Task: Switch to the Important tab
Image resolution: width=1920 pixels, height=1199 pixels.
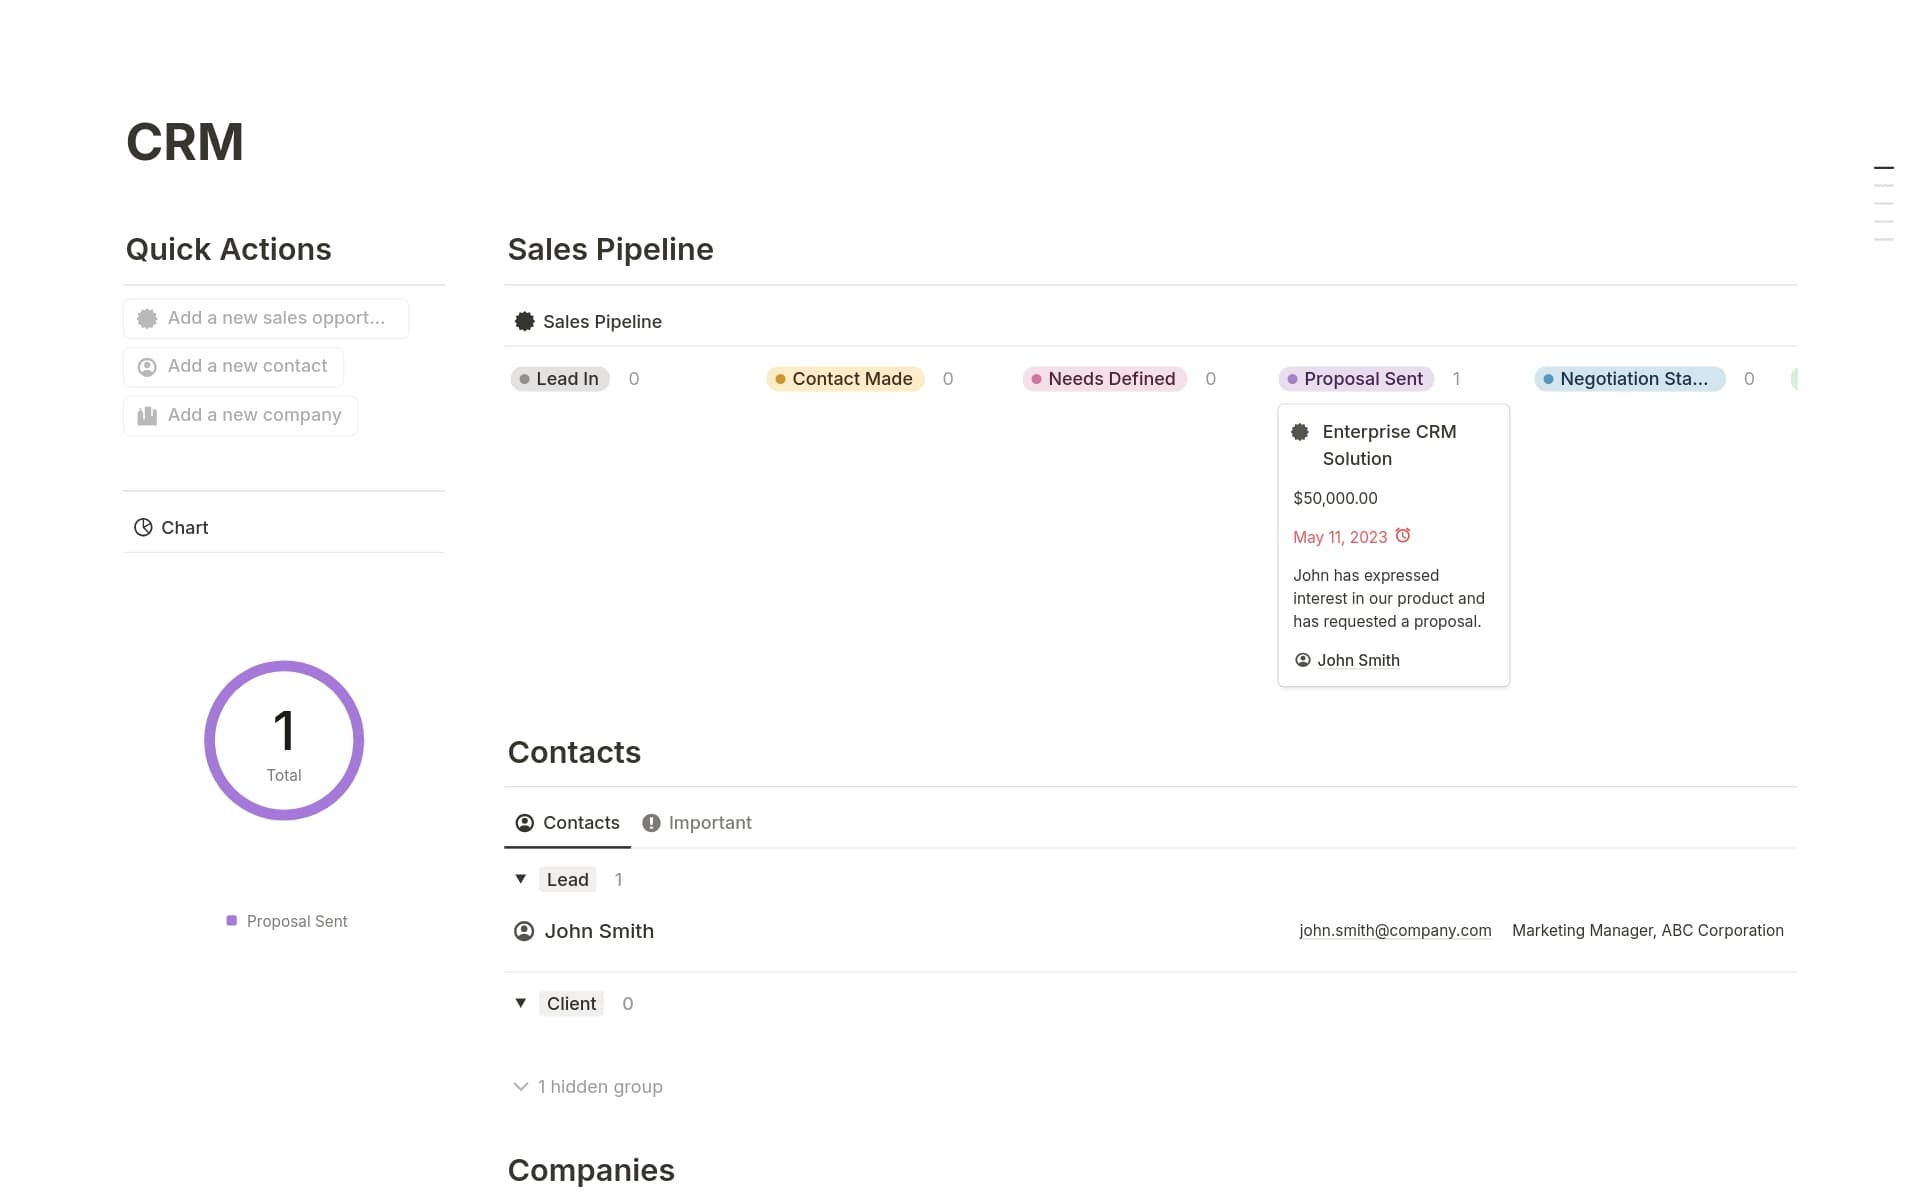Action: click(709, 822)
